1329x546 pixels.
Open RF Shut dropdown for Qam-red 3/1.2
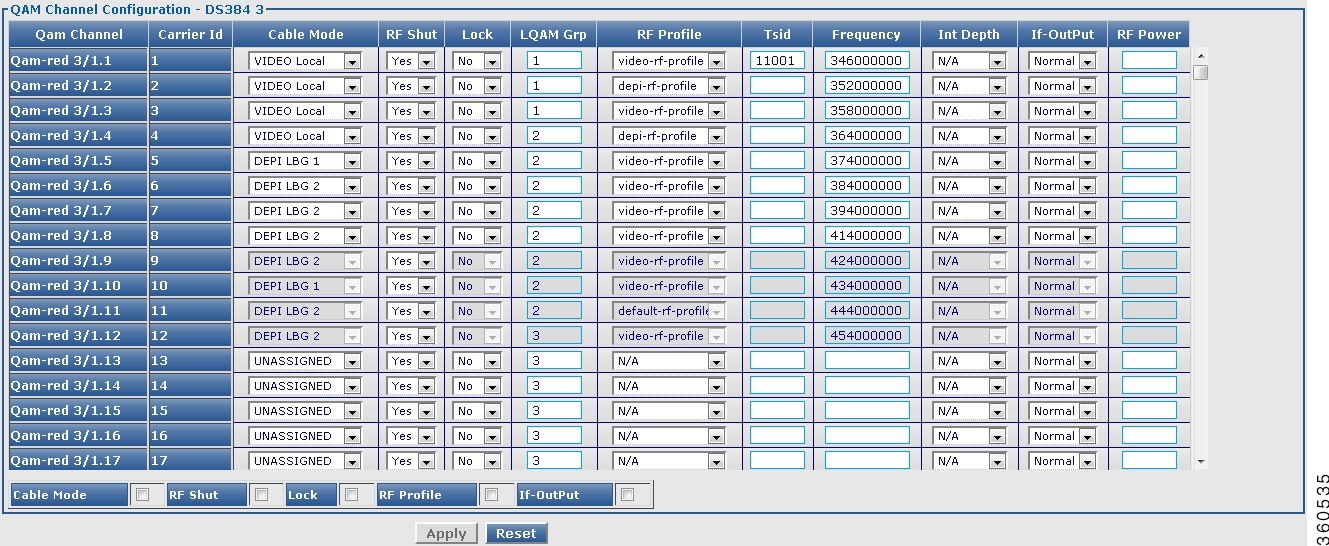pos(411,86)
